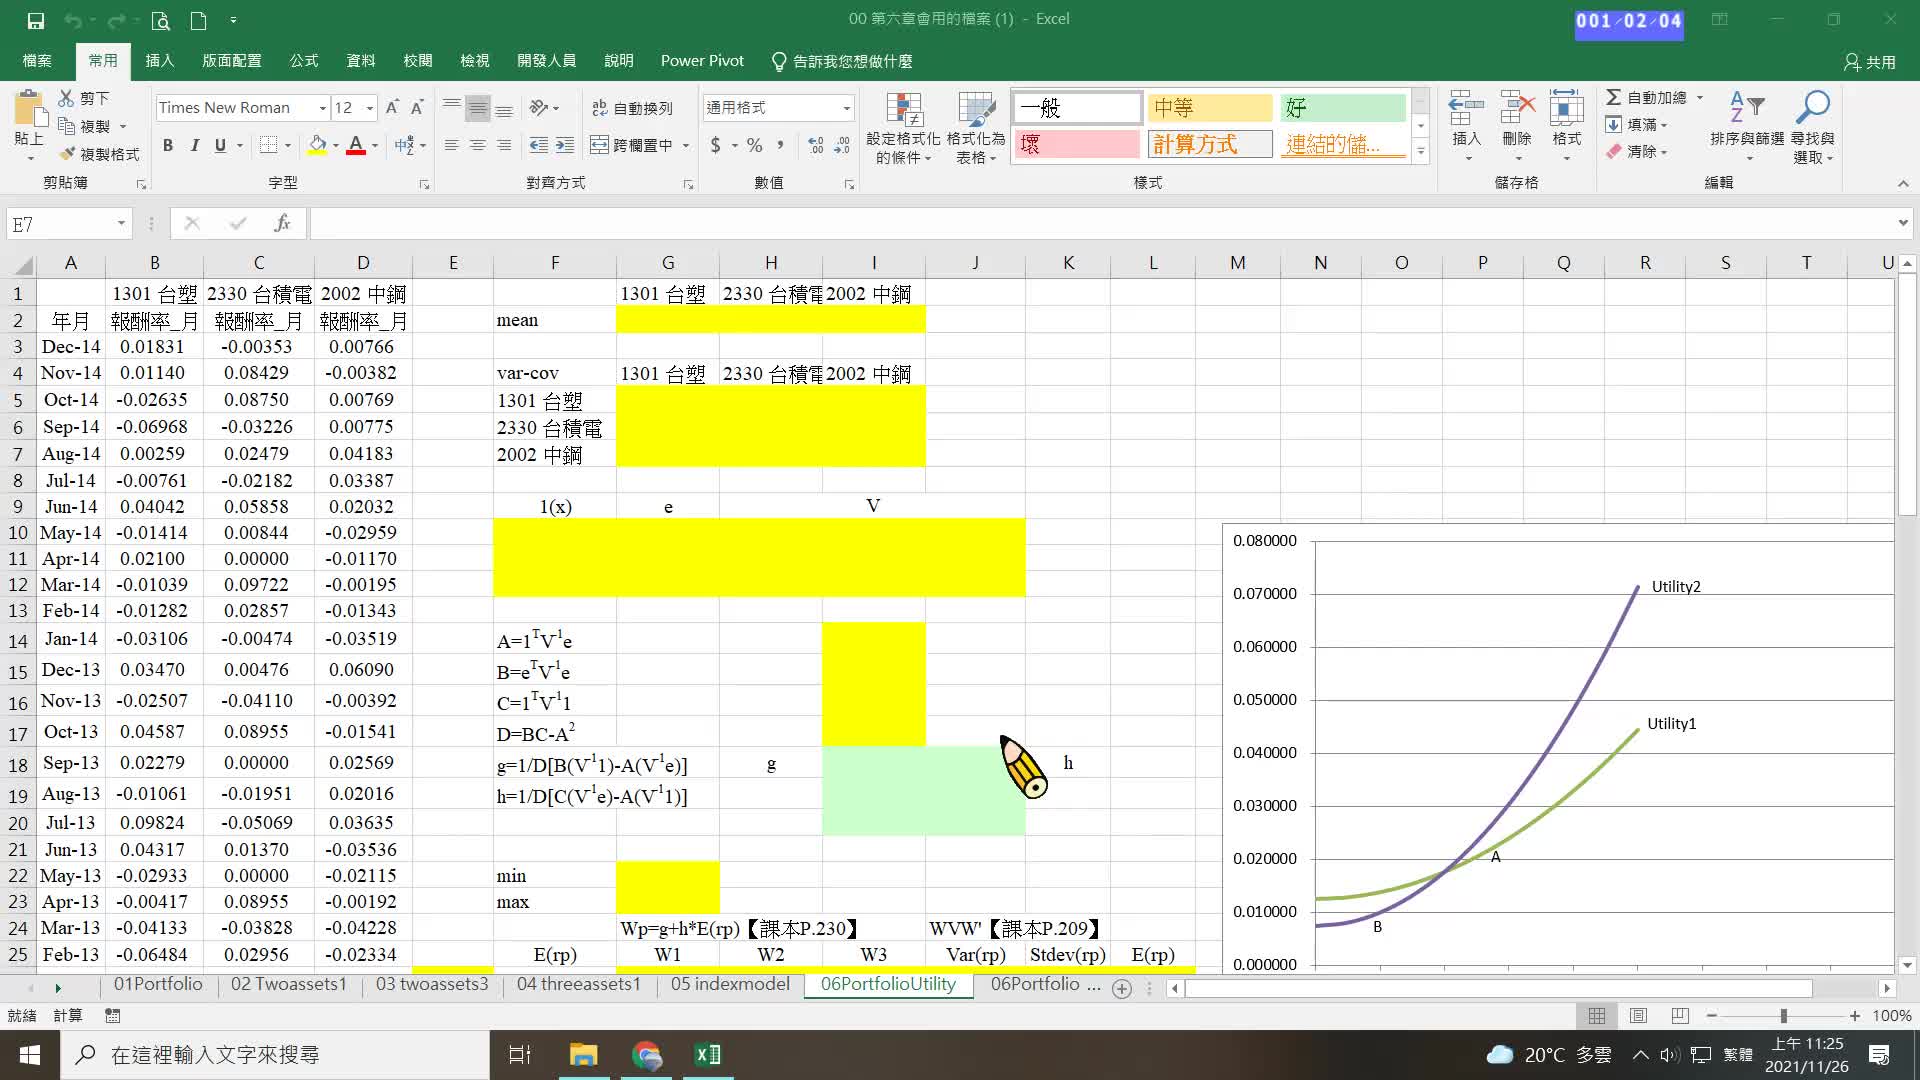1920x1080 pixels.
Task: Click the Decrease Decimal icon
Action: point(843,145)
